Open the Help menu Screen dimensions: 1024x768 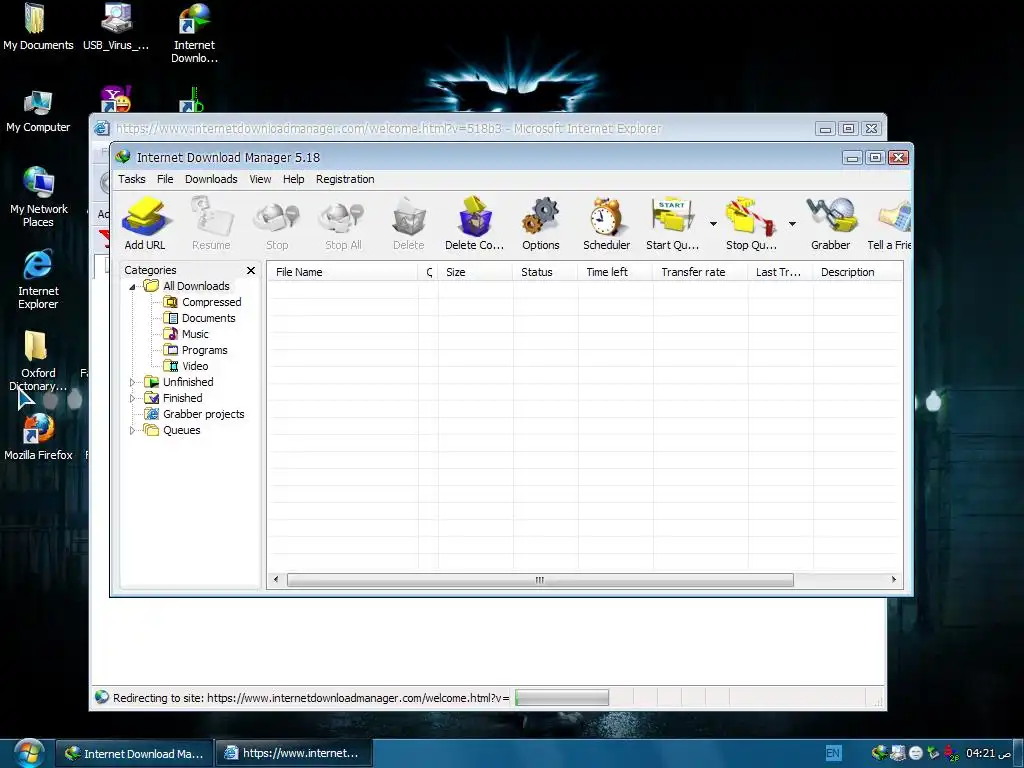click(293, 179)
